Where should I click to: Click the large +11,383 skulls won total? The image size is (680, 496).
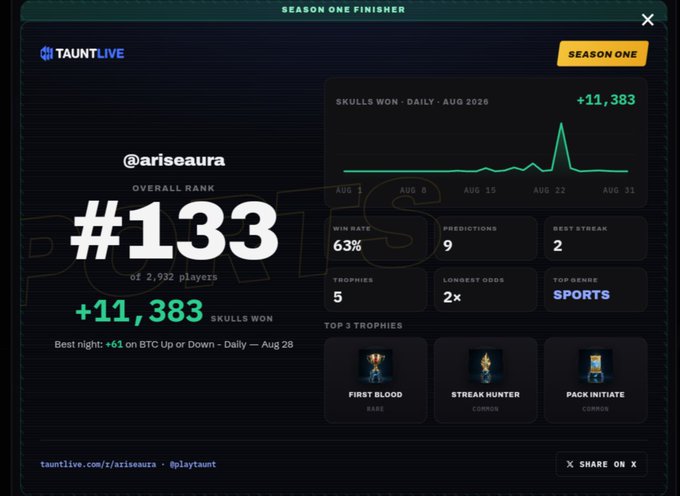139,311
